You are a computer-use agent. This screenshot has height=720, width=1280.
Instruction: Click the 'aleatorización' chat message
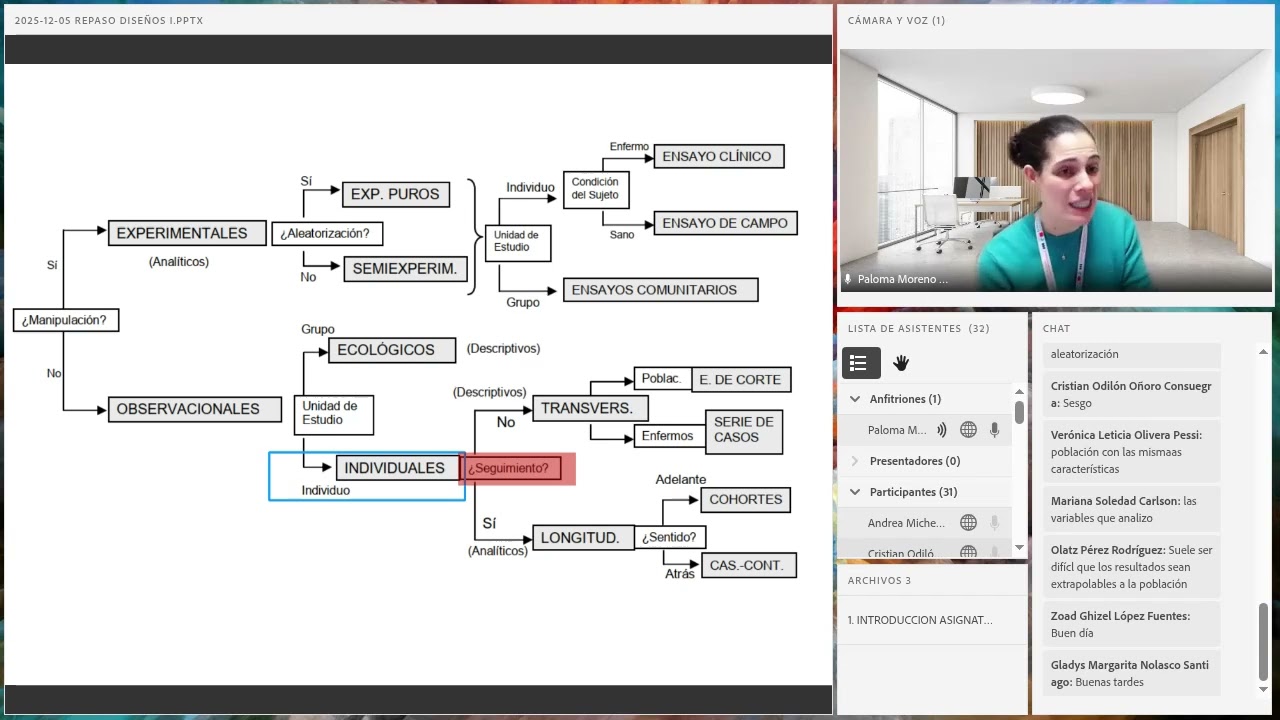[x=1133, y=354]
